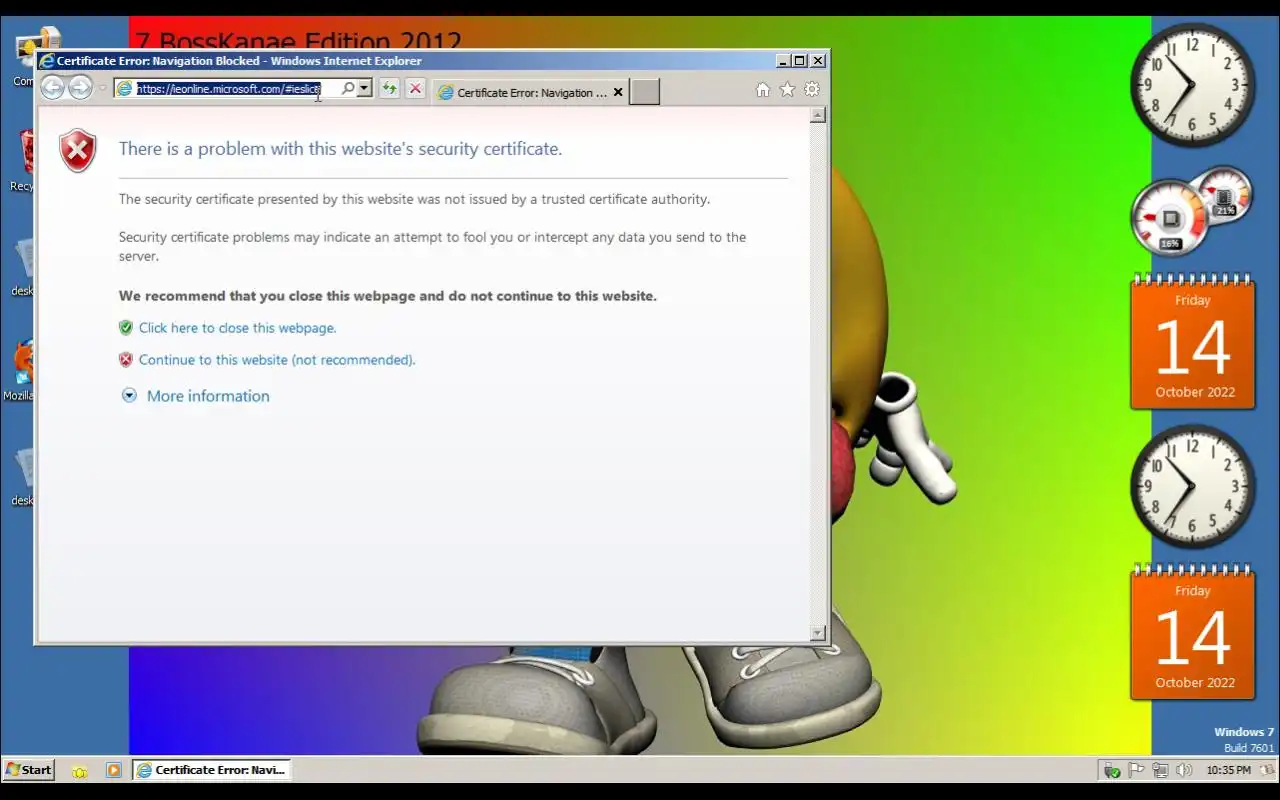Go forward with the IE Forward arrow
This screenshot has width=1280, height=800.
(80, 88)
